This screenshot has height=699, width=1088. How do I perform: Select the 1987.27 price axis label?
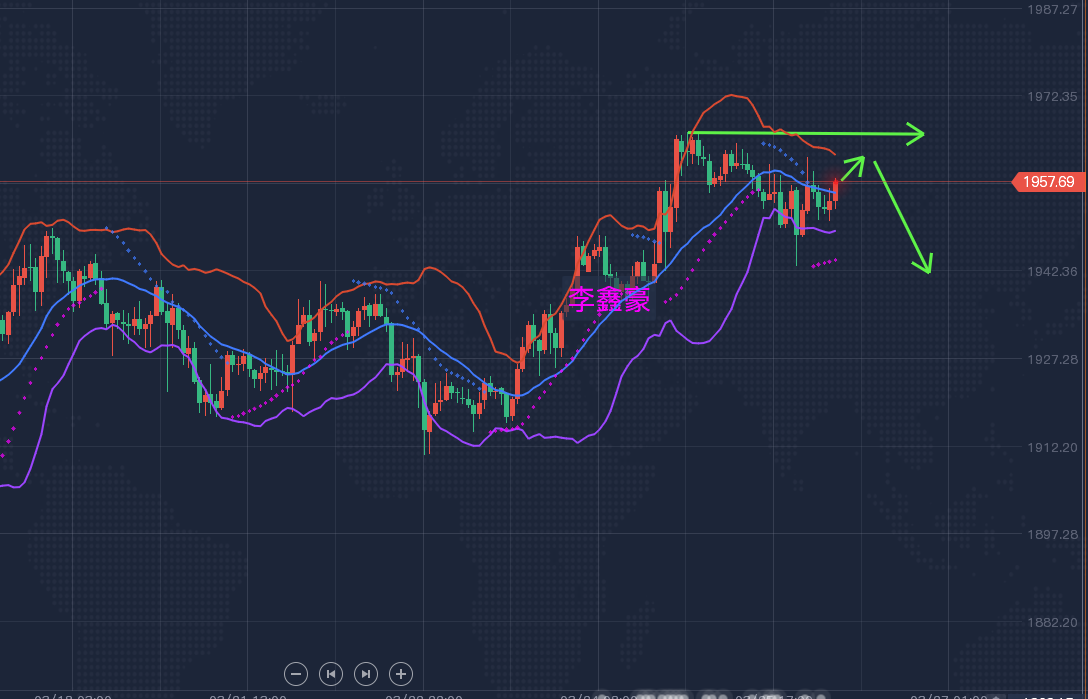[1053, 9]
